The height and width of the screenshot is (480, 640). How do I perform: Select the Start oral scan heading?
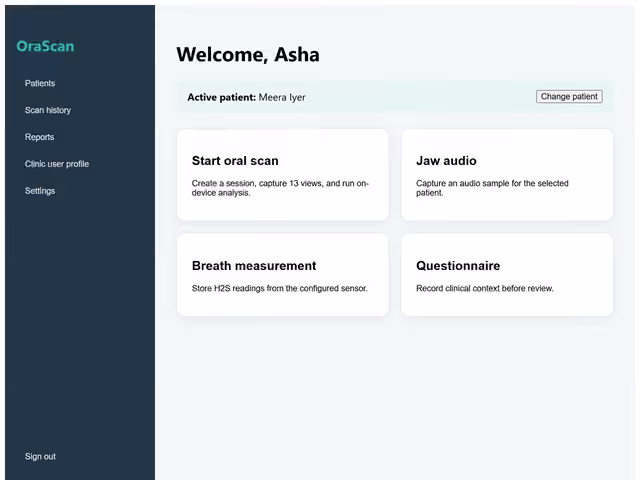pyautogui.click(x=235, y=161)
